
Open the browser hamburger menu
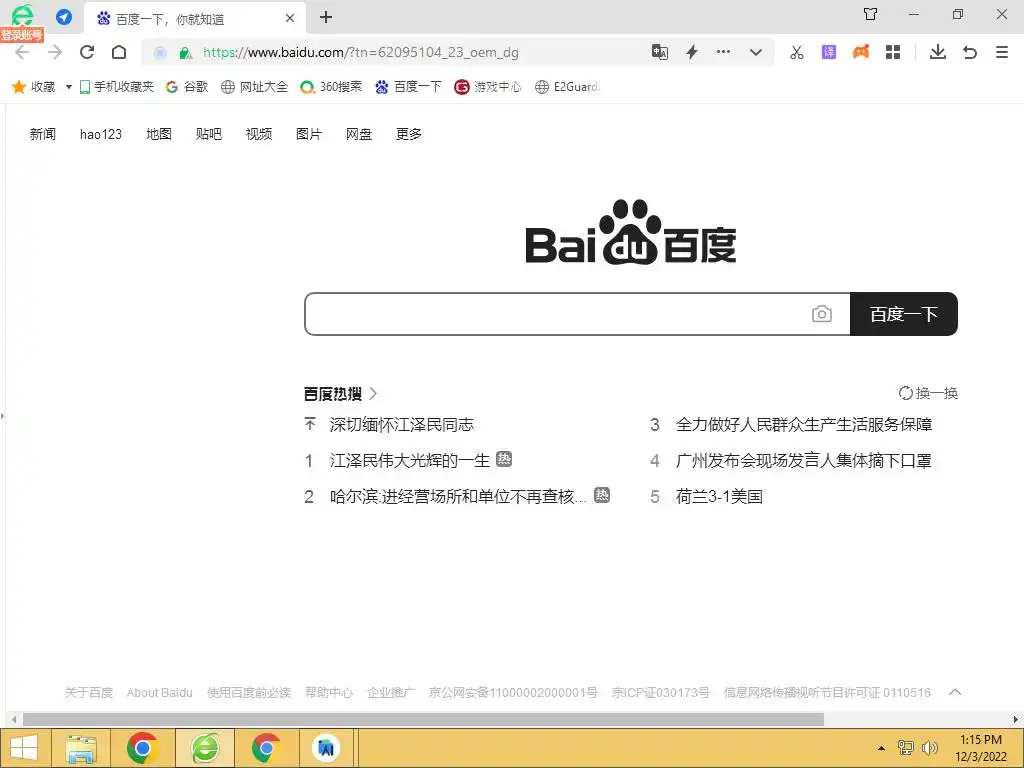(x=1002, y=52)
